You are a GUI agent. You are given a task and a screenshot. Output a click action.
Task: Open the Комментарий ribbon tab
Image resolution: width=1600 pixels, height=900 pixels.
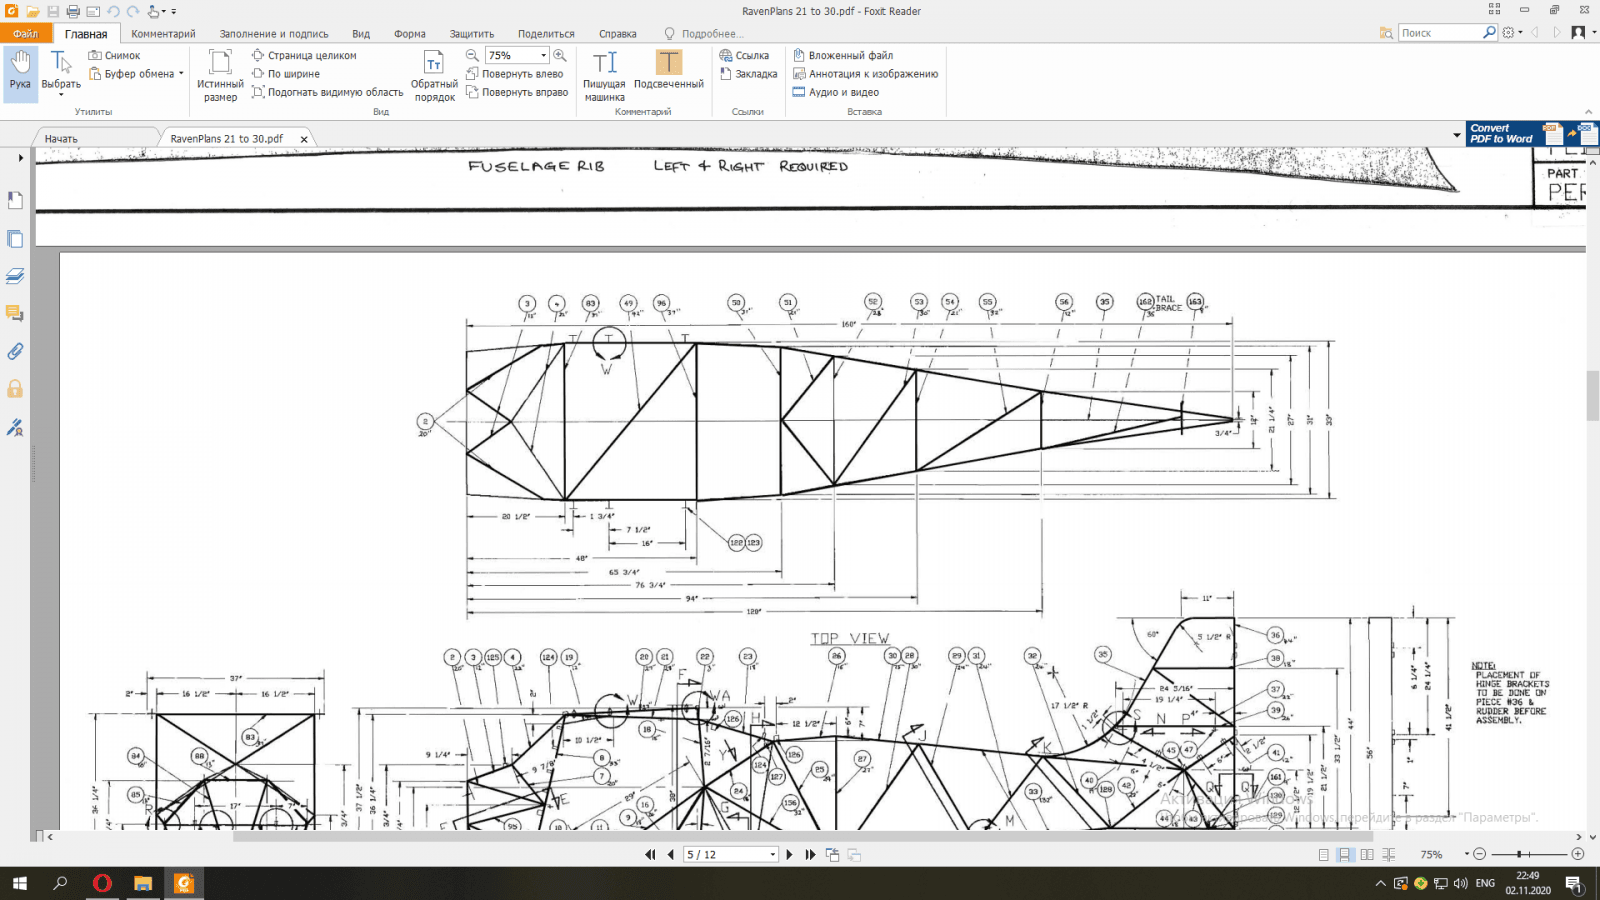[163, 34]
